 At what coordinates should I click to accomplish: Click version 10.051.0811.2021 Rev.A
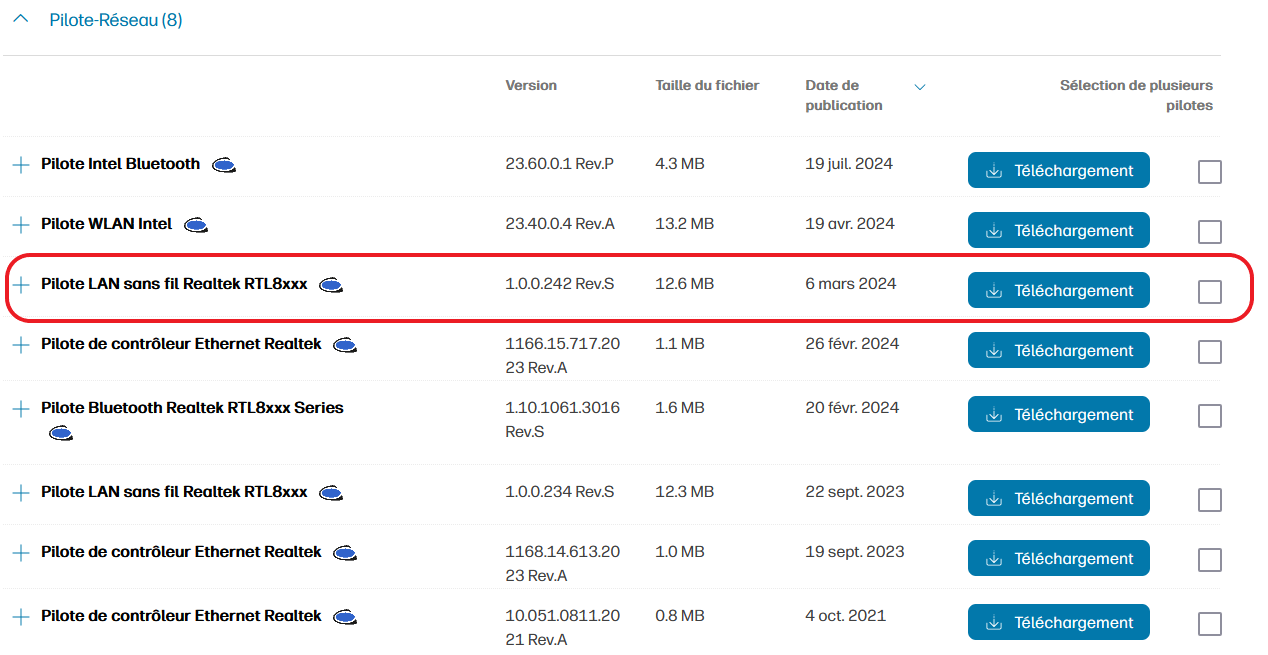pos(562,628)
